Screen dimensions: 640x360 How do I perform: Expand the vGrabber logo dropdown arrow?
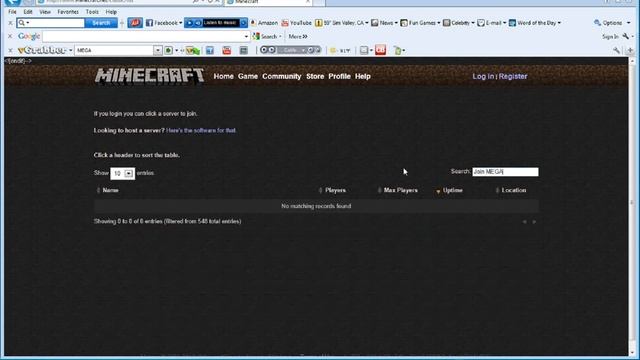(x=71, y=51)
